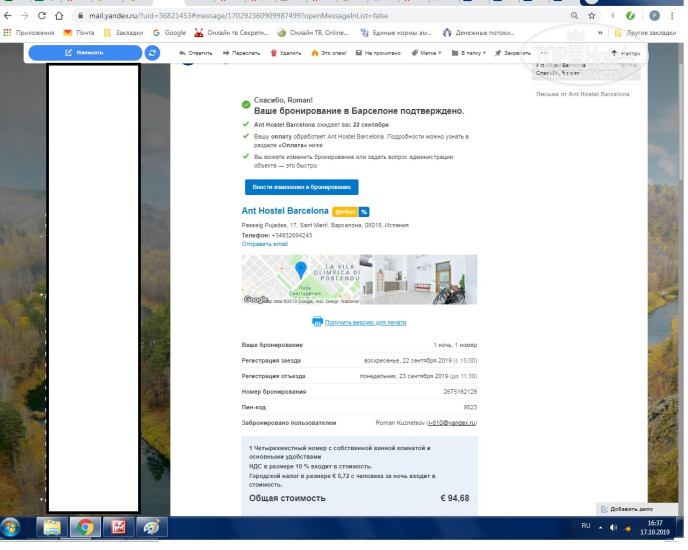Click Отправить email link
The image size is (688, 550).
[264, 243]
